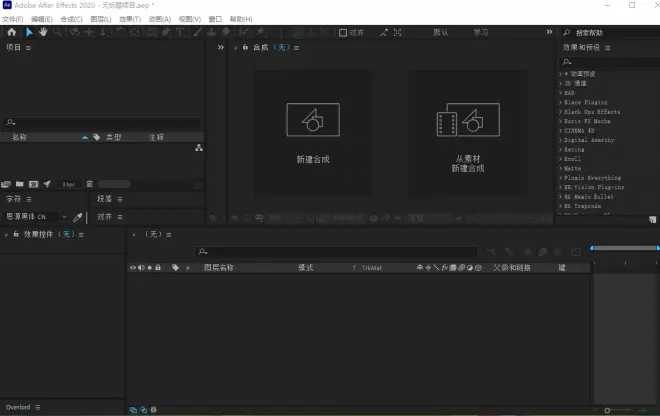Open the 合成(C) menu
This screenshot has width=660, height=416.
(x=71, y=19)
